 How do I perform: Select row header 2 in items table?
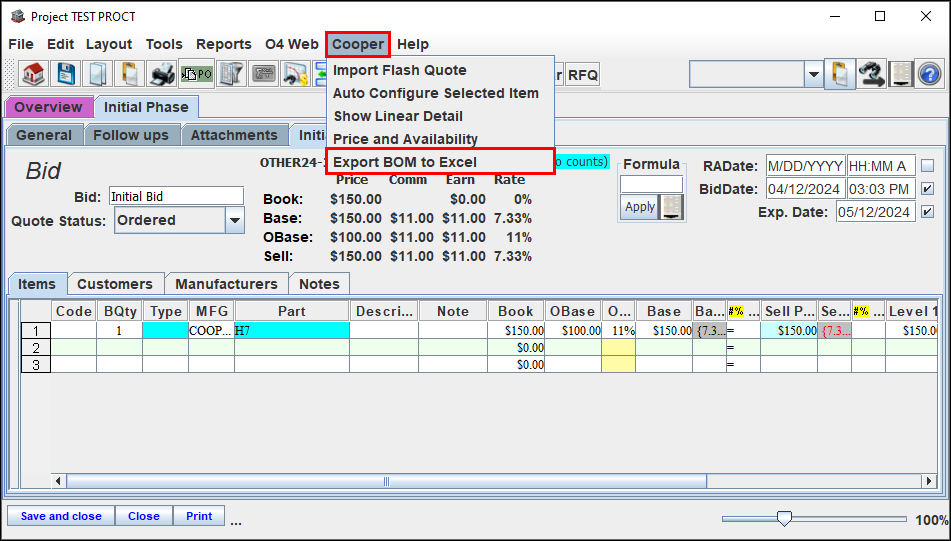(36, 348)
